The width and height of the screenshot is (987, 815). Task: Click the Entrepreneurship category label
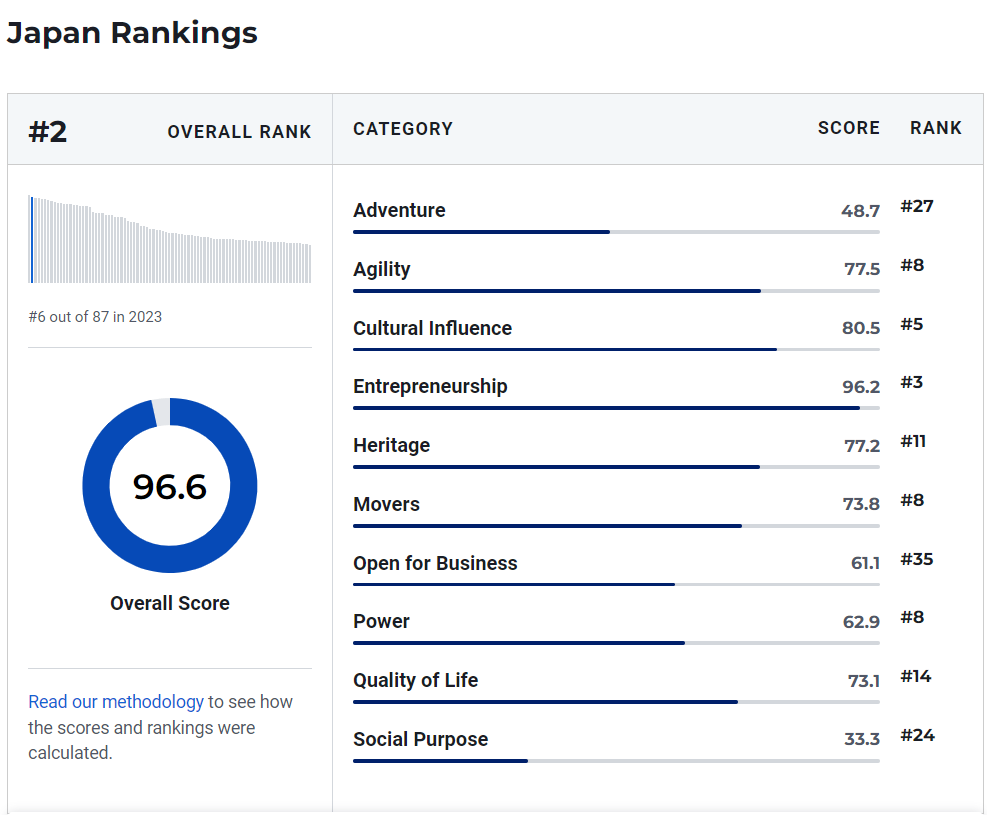430,386
